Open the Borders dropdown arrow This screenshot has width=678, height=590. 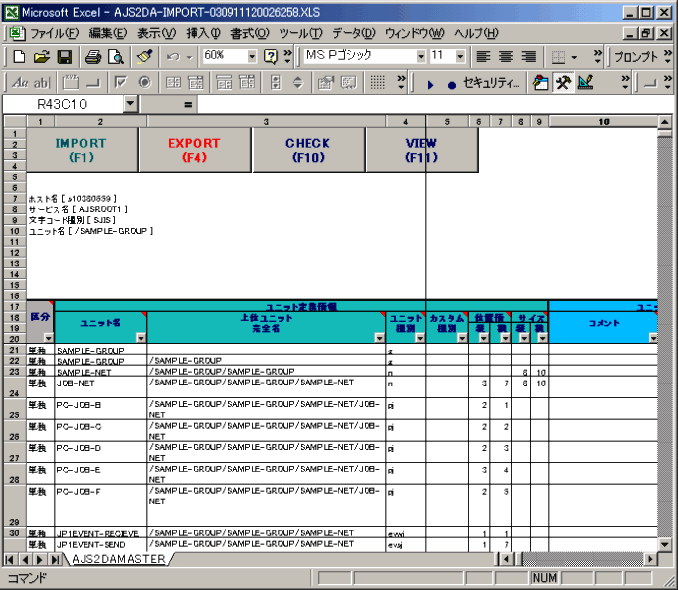click(574, 57)
